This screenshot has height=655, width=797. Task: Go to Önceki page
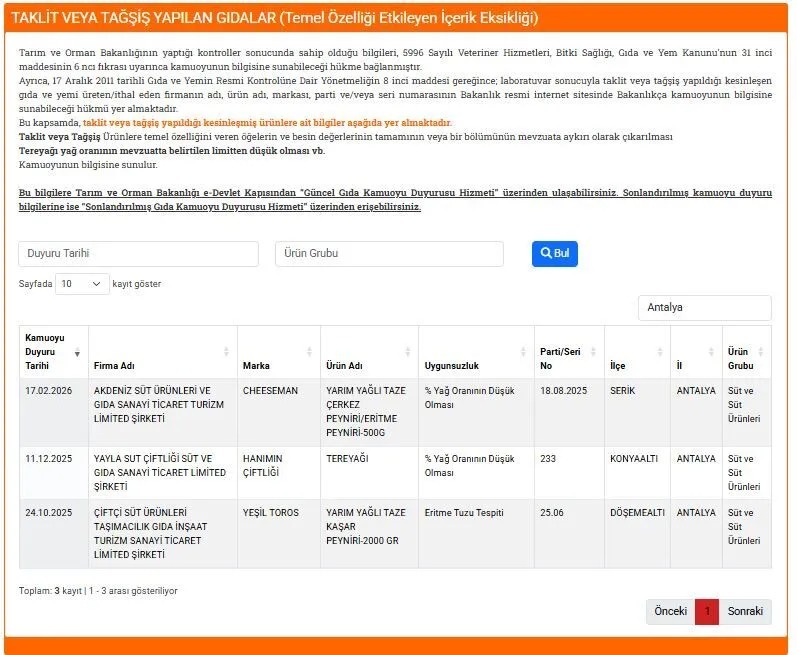pos(670,612)
